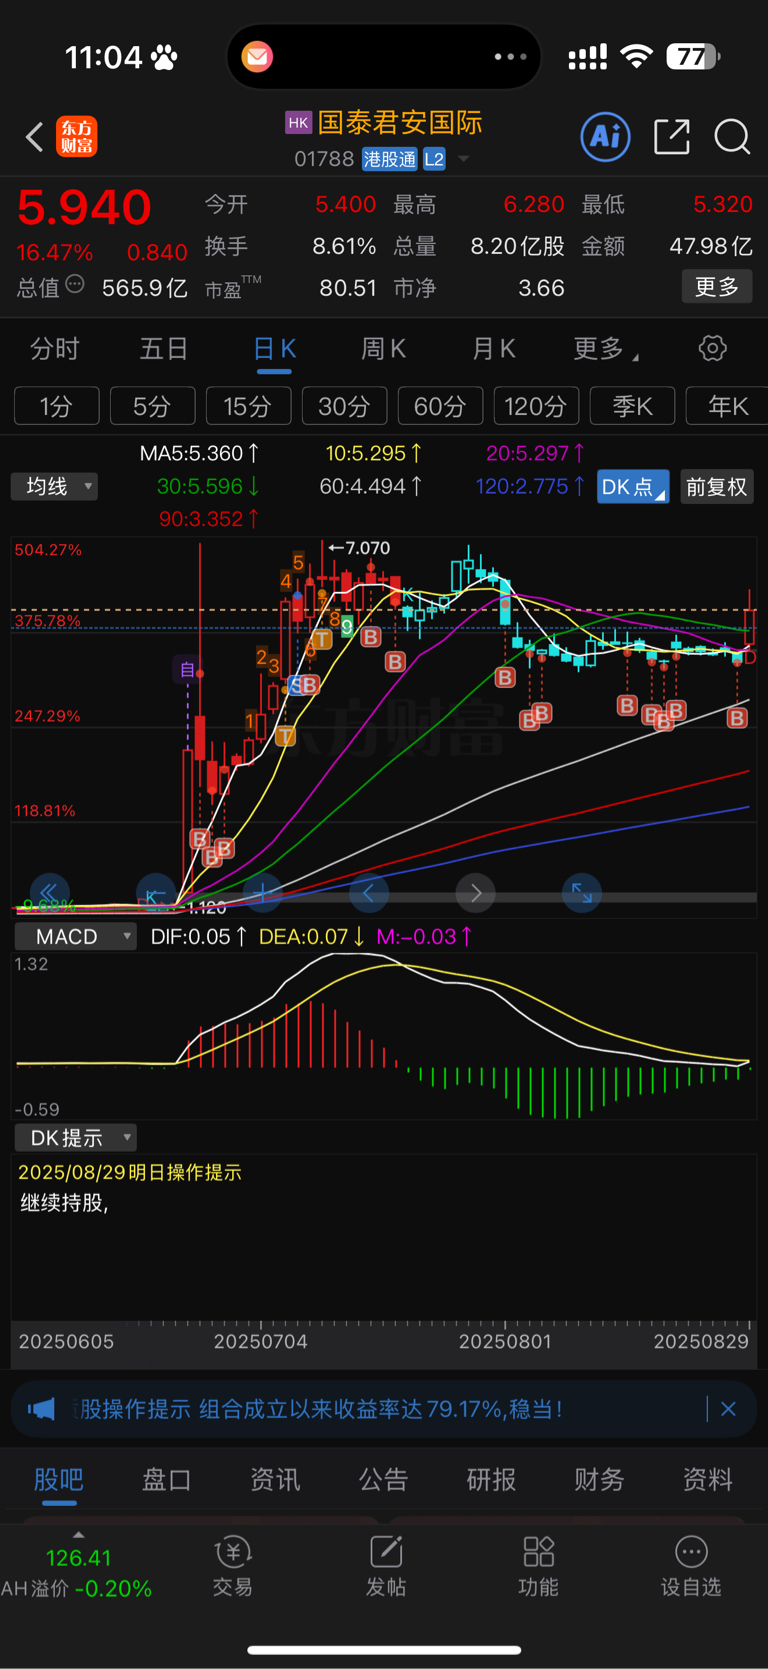Image resolution: width=768 pixels, height=1669 pixels.
Task: Tap the share export icon
Action: (672, 136)
